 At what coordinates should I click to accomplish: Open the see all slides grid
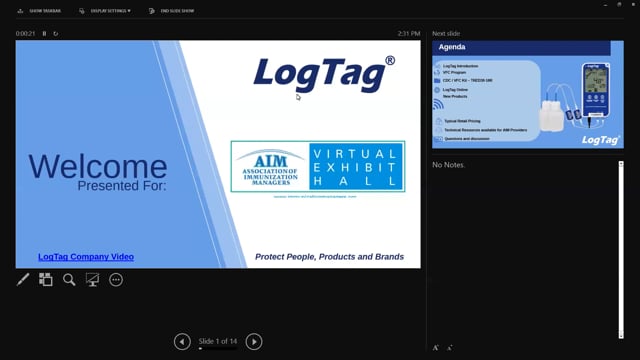click(x=46, y=280)
